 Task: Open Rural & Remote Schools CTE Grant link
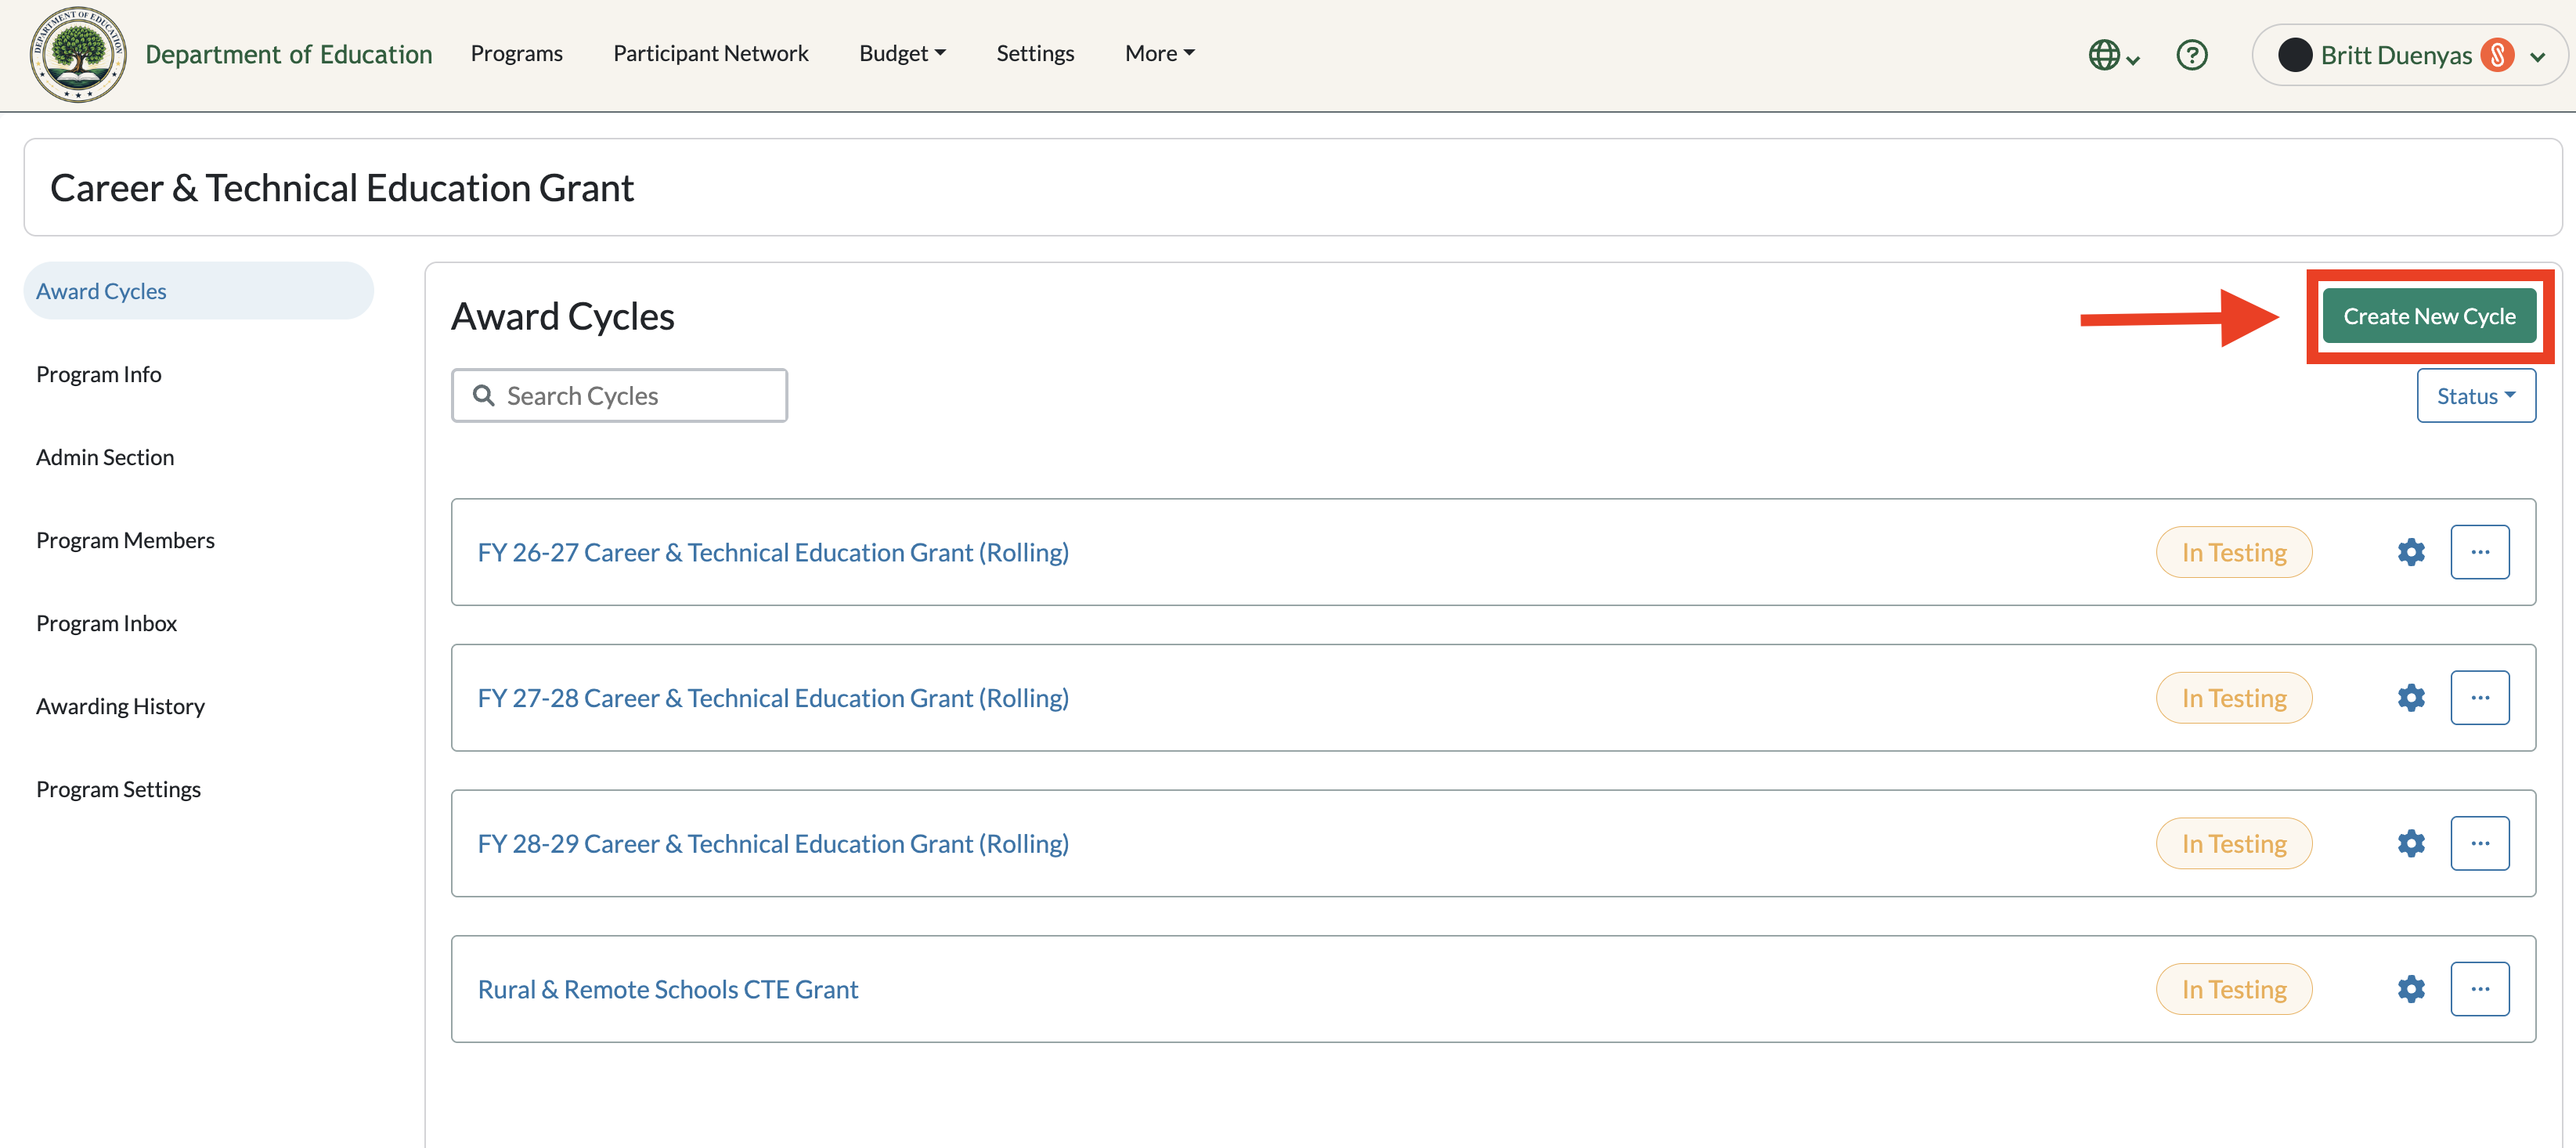coord(668,990)
